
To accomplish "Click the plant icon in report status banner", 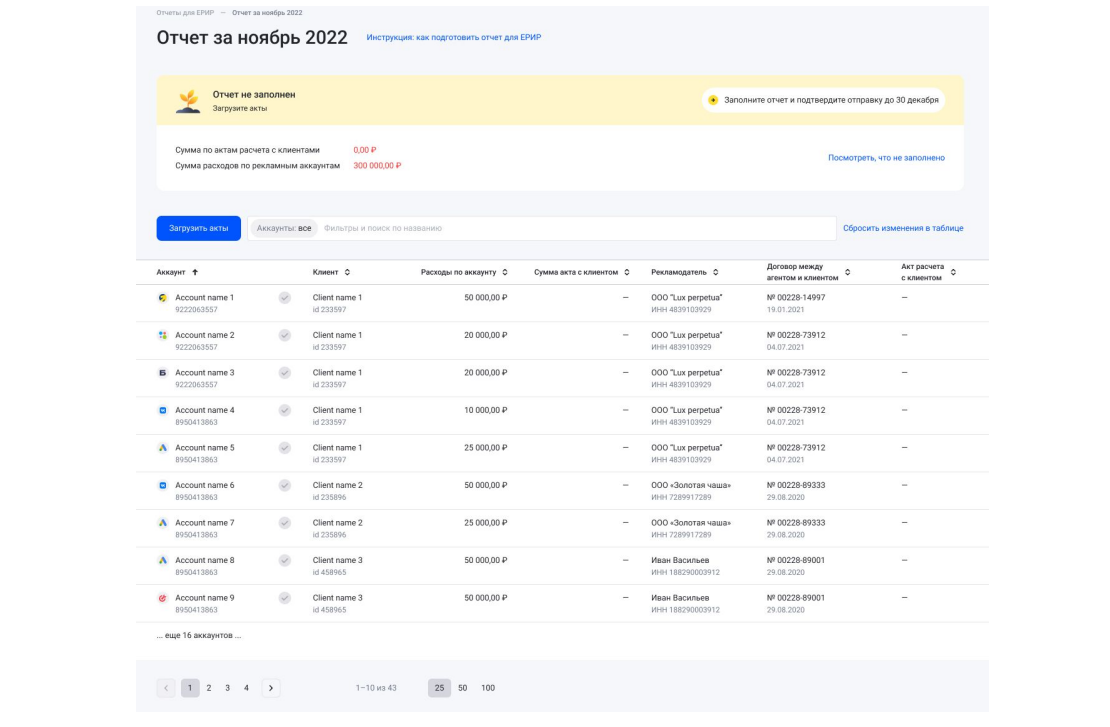I will 187,101.
